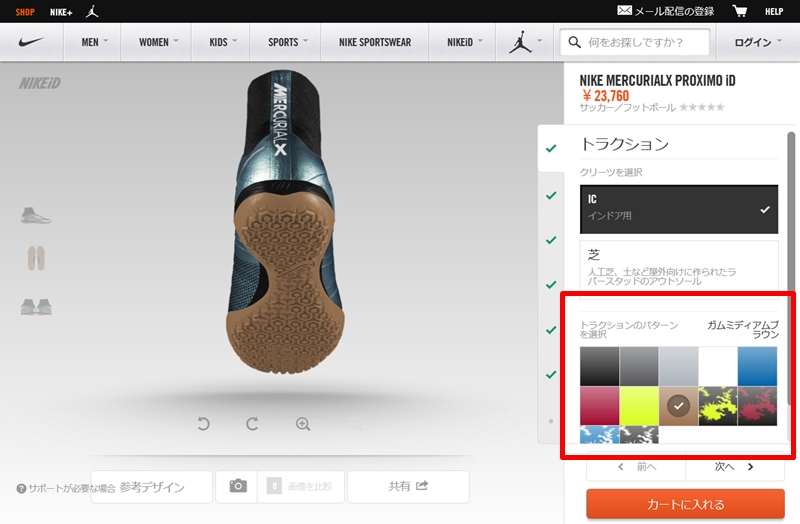Open the shopping cart icon

point(740,11)
